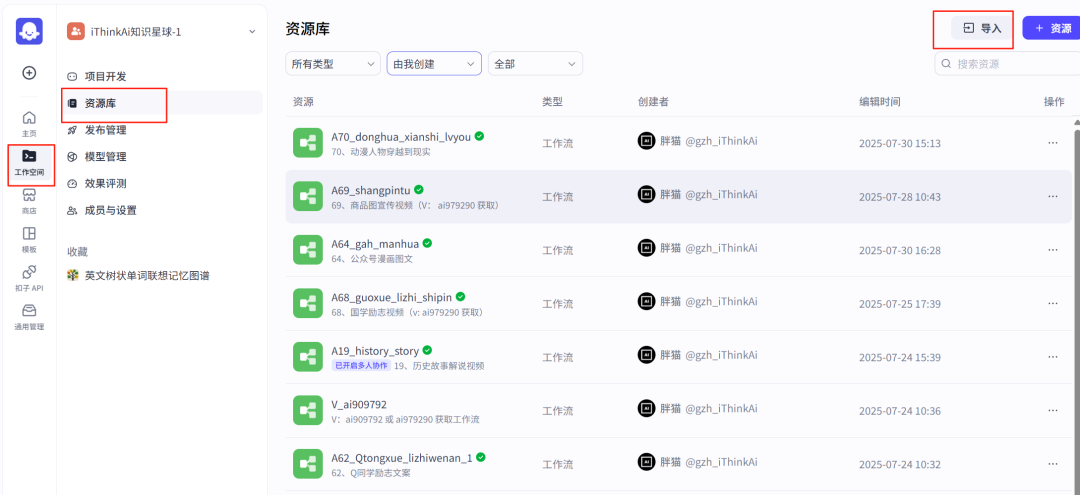
Task: Click 工作流 type in V_ai909792 row
Action: coord(557,411)
